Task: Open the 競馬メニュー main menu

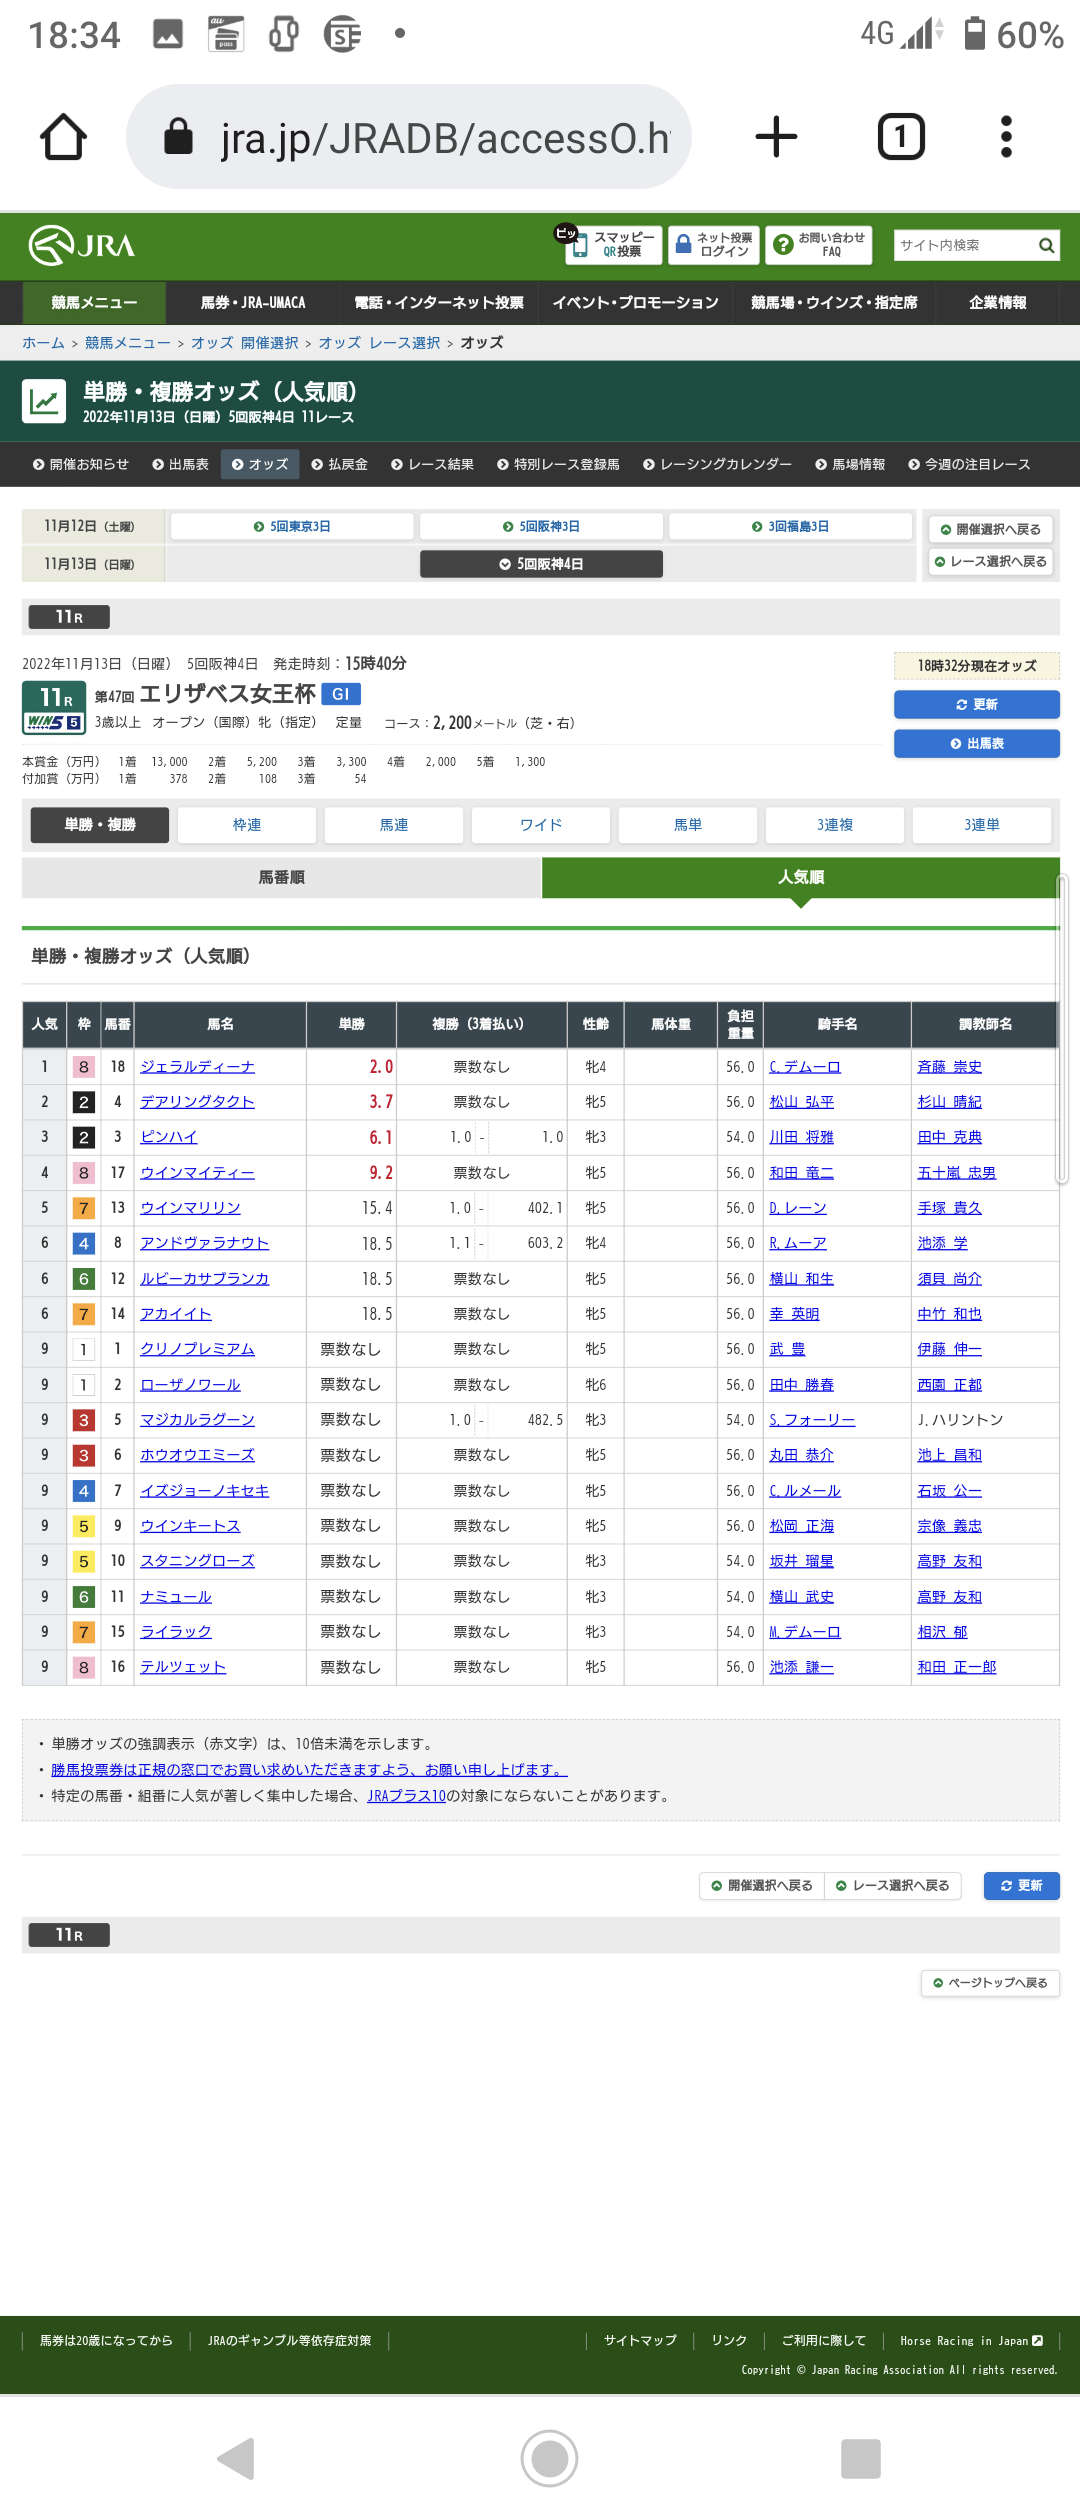Action: click(94, 303)
